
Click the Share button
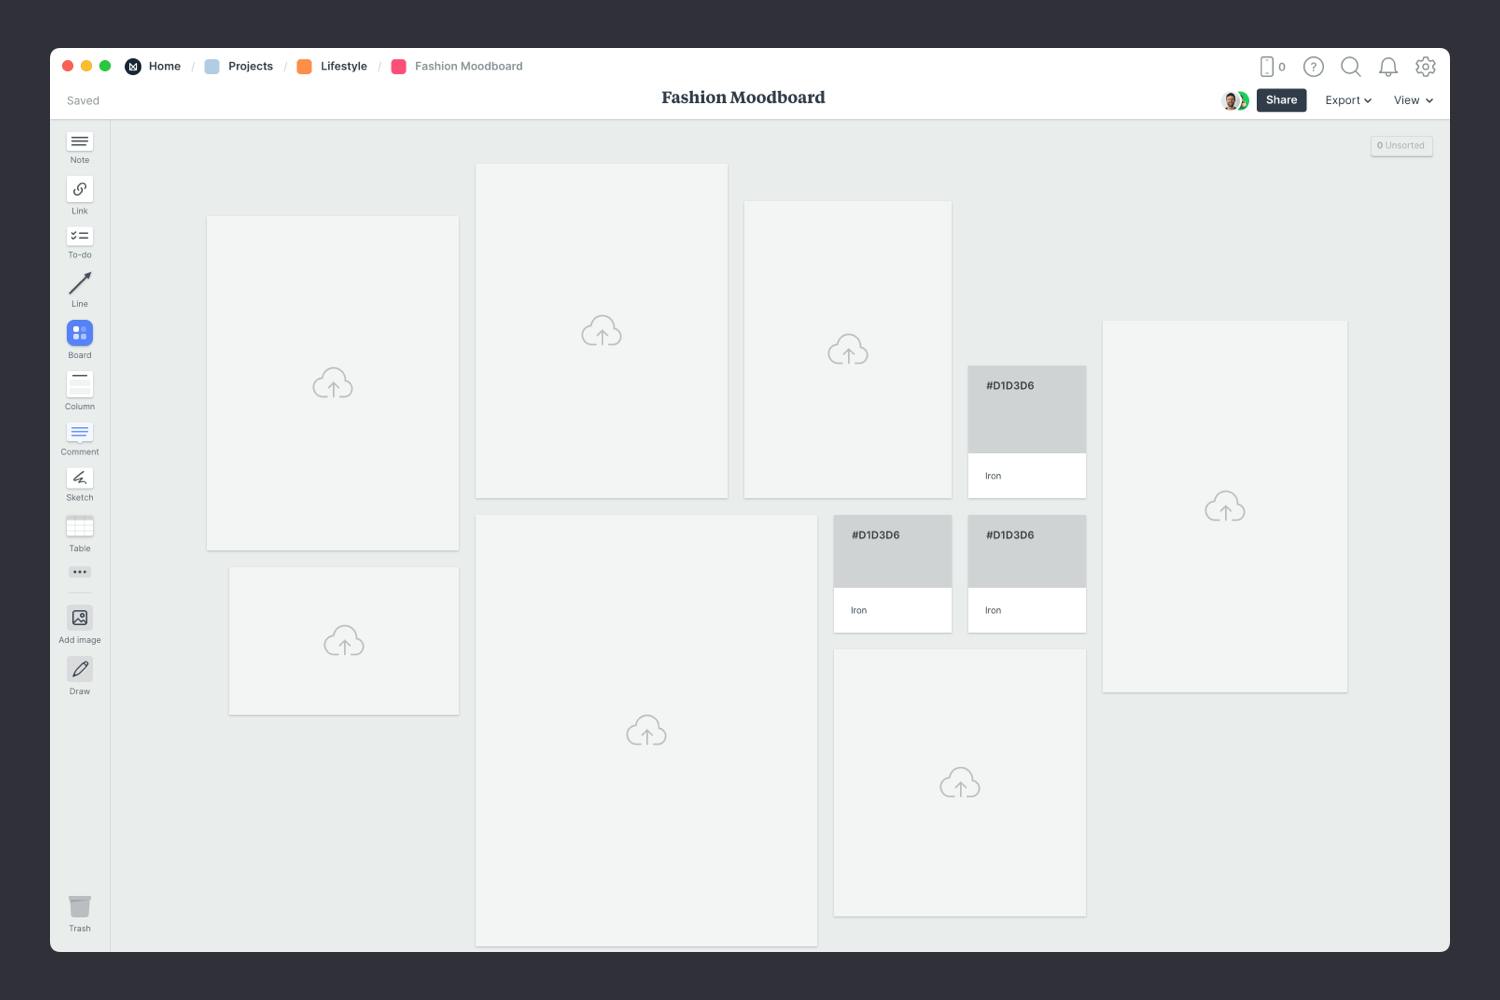[1281, 100]
